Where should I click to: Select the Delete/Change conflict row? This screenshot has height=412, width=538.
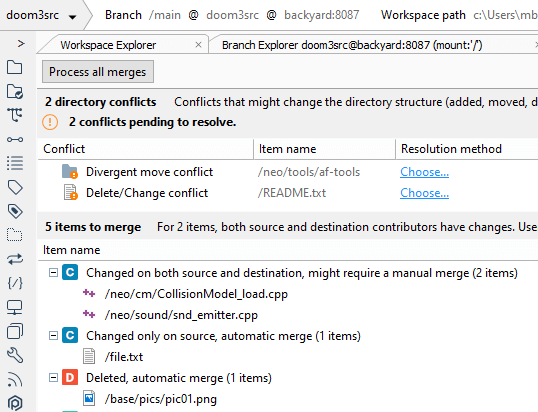288,193
